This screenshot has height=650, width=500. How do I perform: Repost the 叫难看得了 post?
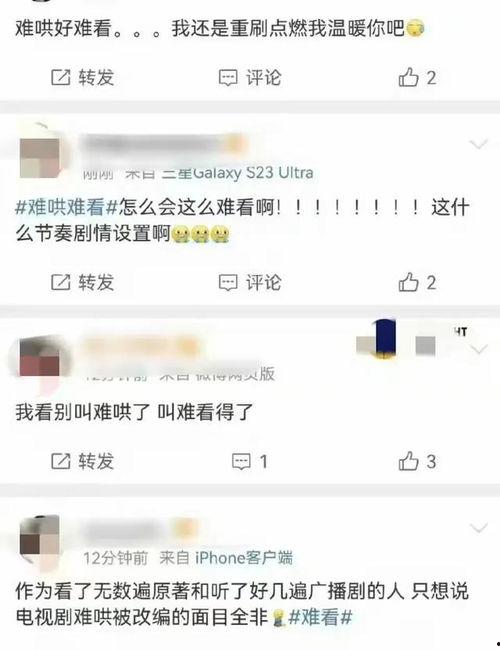(83, 461)
